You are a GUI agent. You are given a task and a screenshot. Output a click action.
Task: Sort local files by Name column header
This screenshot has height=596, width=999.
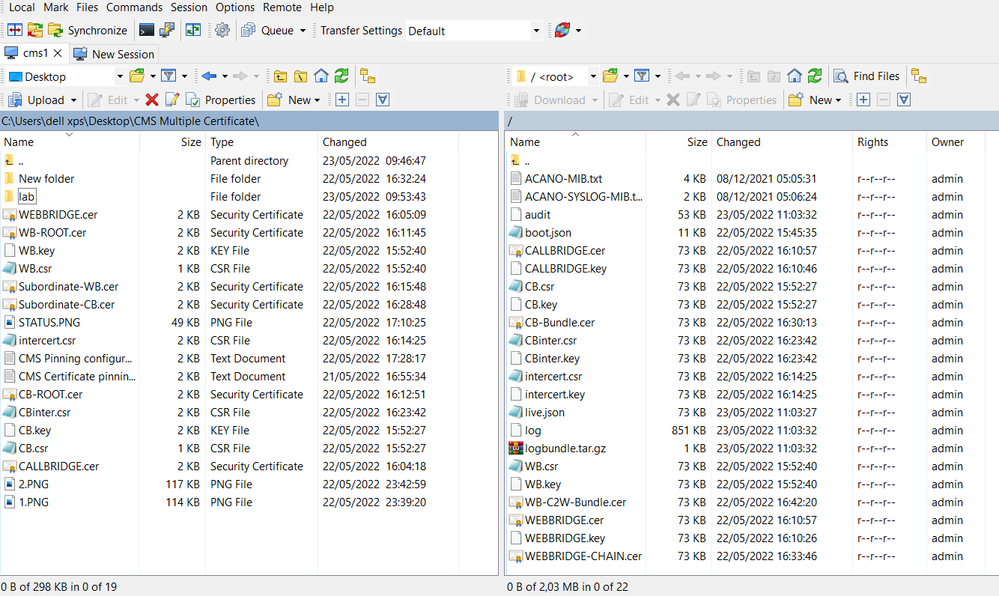70,142
